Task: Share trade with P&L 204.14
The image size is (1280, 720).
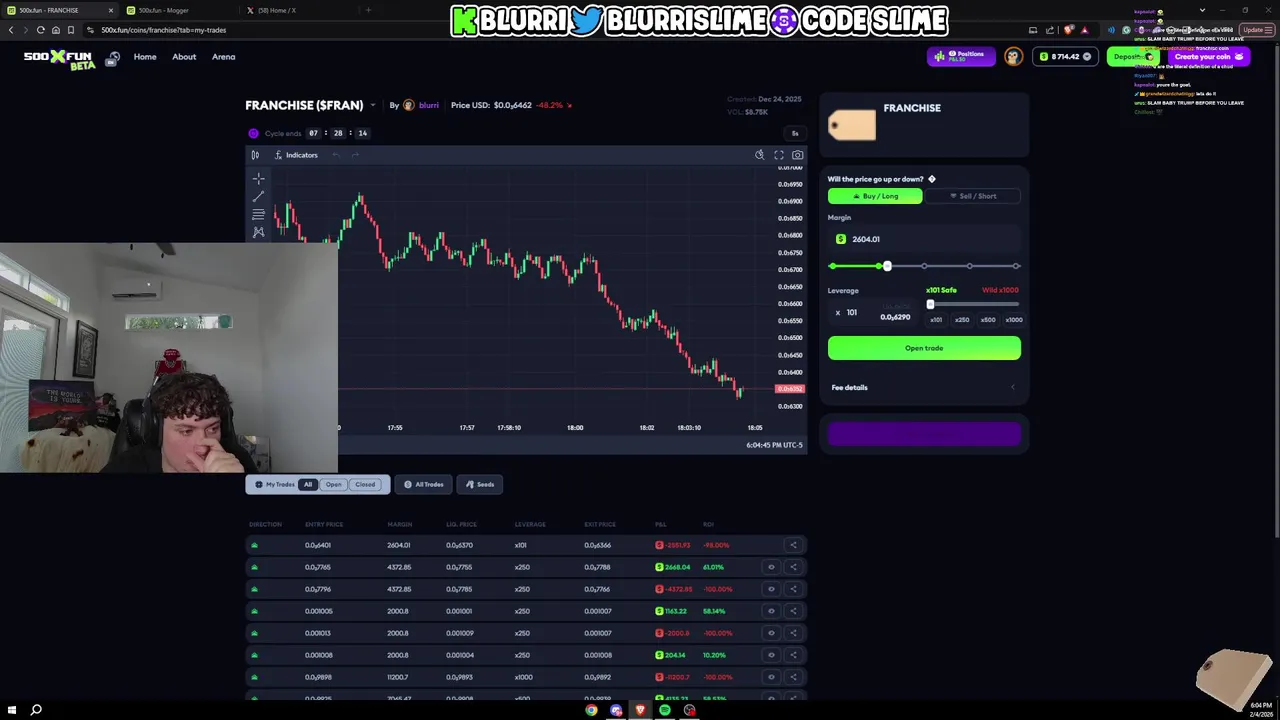Action: 793,655
